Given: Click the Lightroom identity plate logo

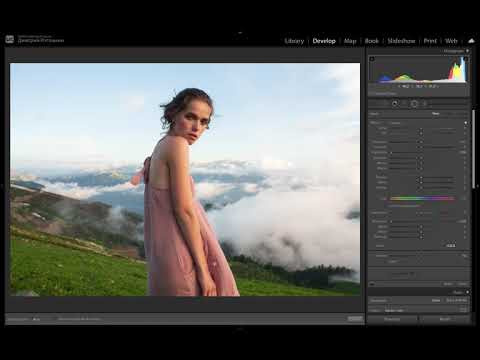Looking at the screenshot, I should click(9, 39).
